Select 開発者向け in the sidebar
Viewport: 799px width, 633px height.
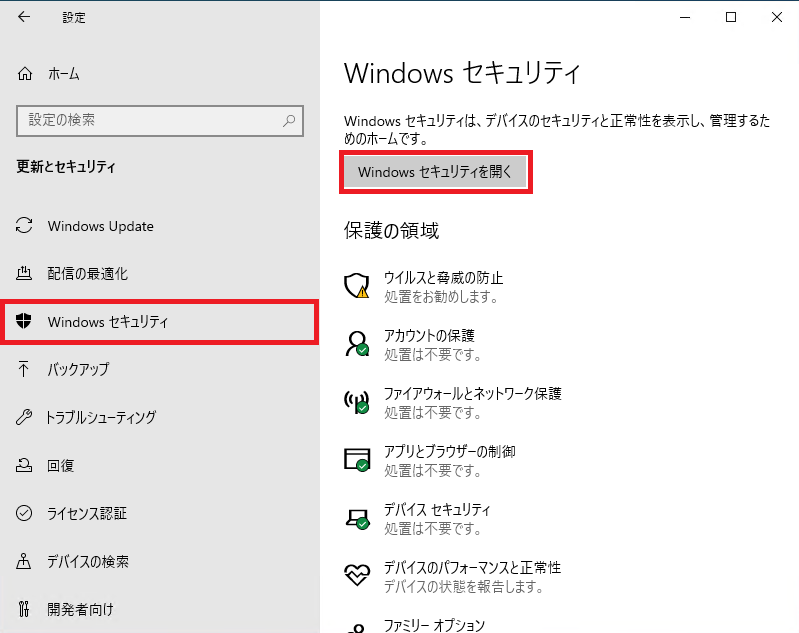(x=81, y=609)
